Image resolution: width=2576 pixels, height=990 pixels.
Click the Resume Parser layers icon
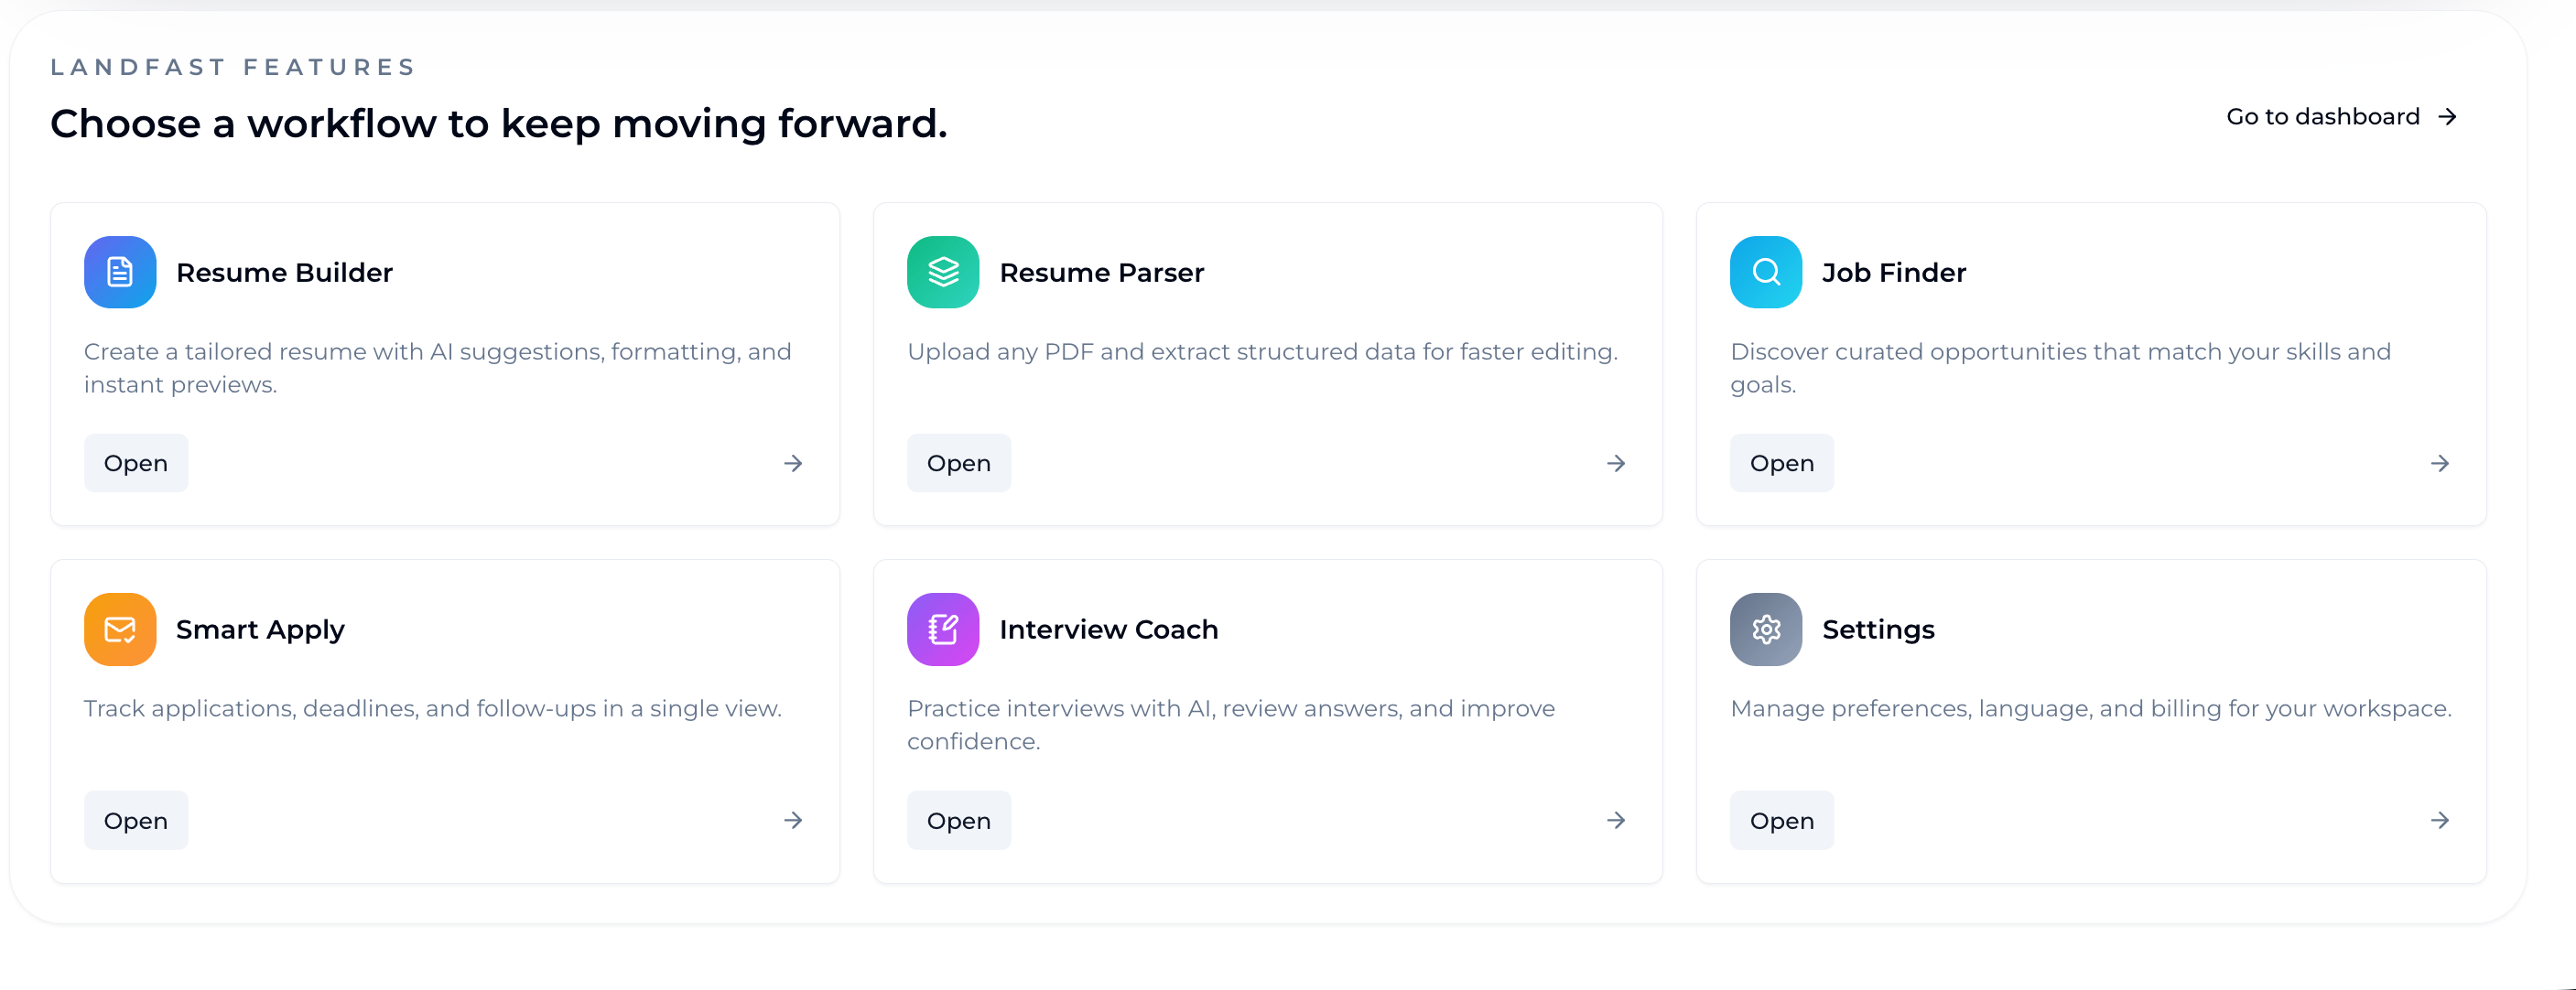tap(941, 271)
